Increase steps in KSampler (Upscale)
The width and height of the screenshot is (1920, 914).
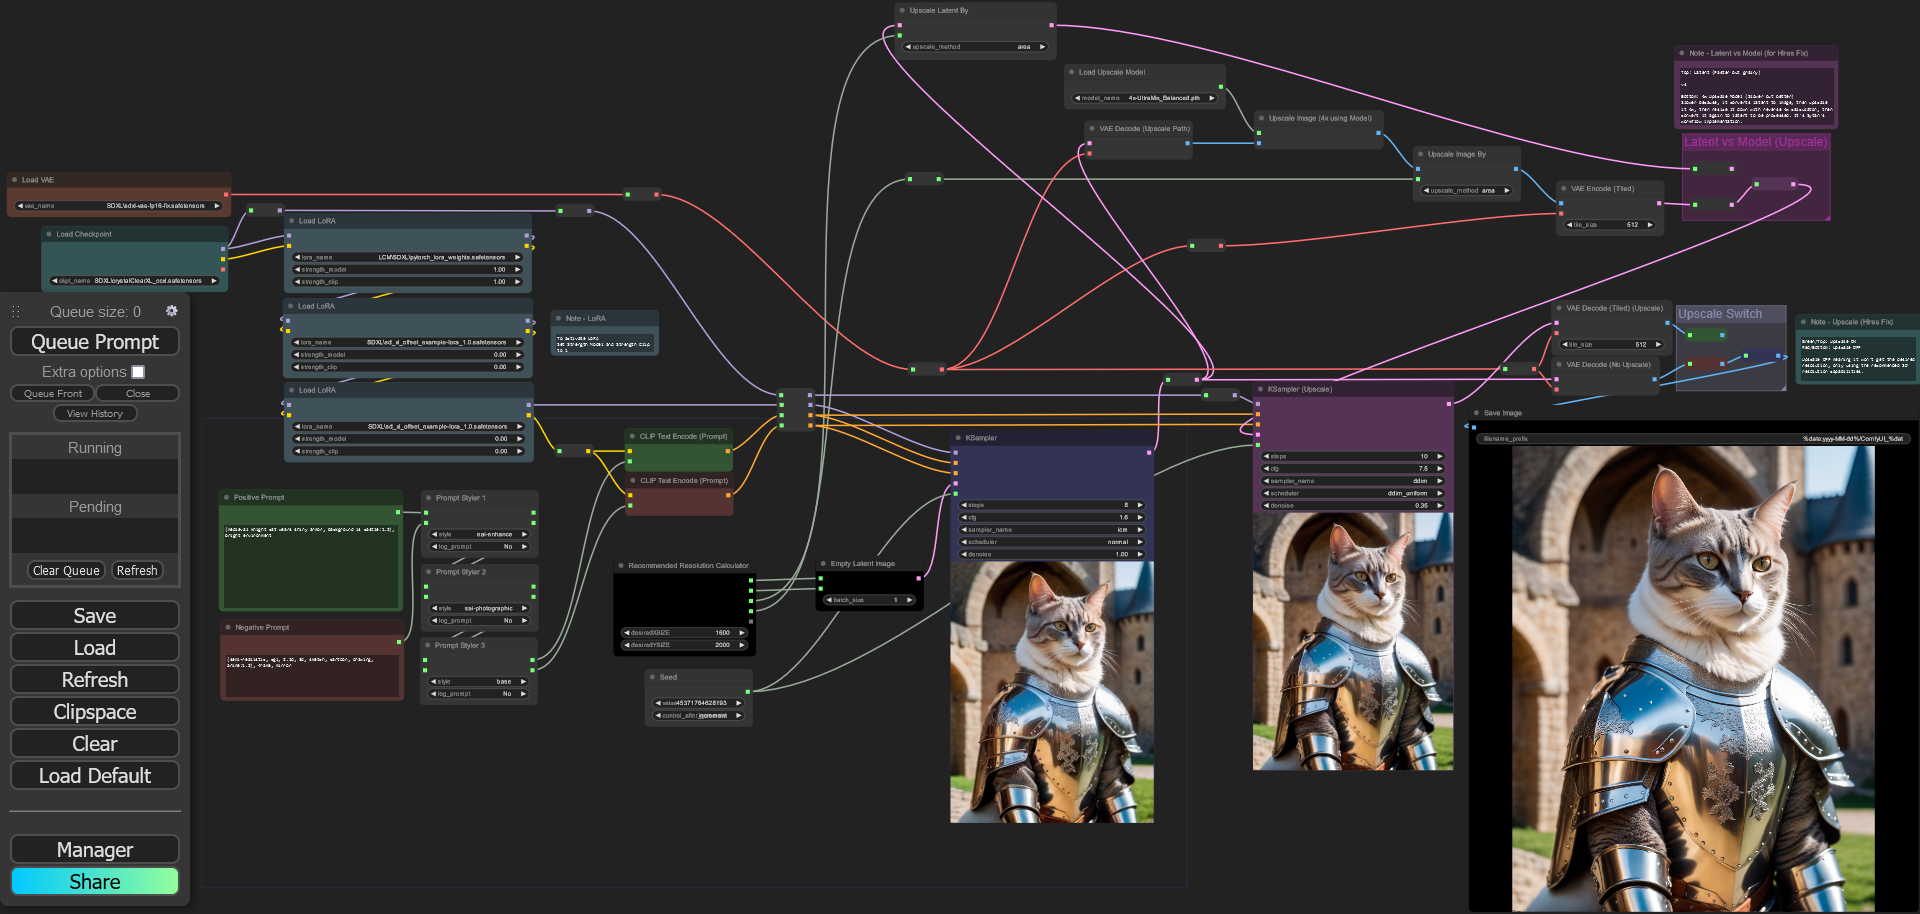tap(1440, 456)
